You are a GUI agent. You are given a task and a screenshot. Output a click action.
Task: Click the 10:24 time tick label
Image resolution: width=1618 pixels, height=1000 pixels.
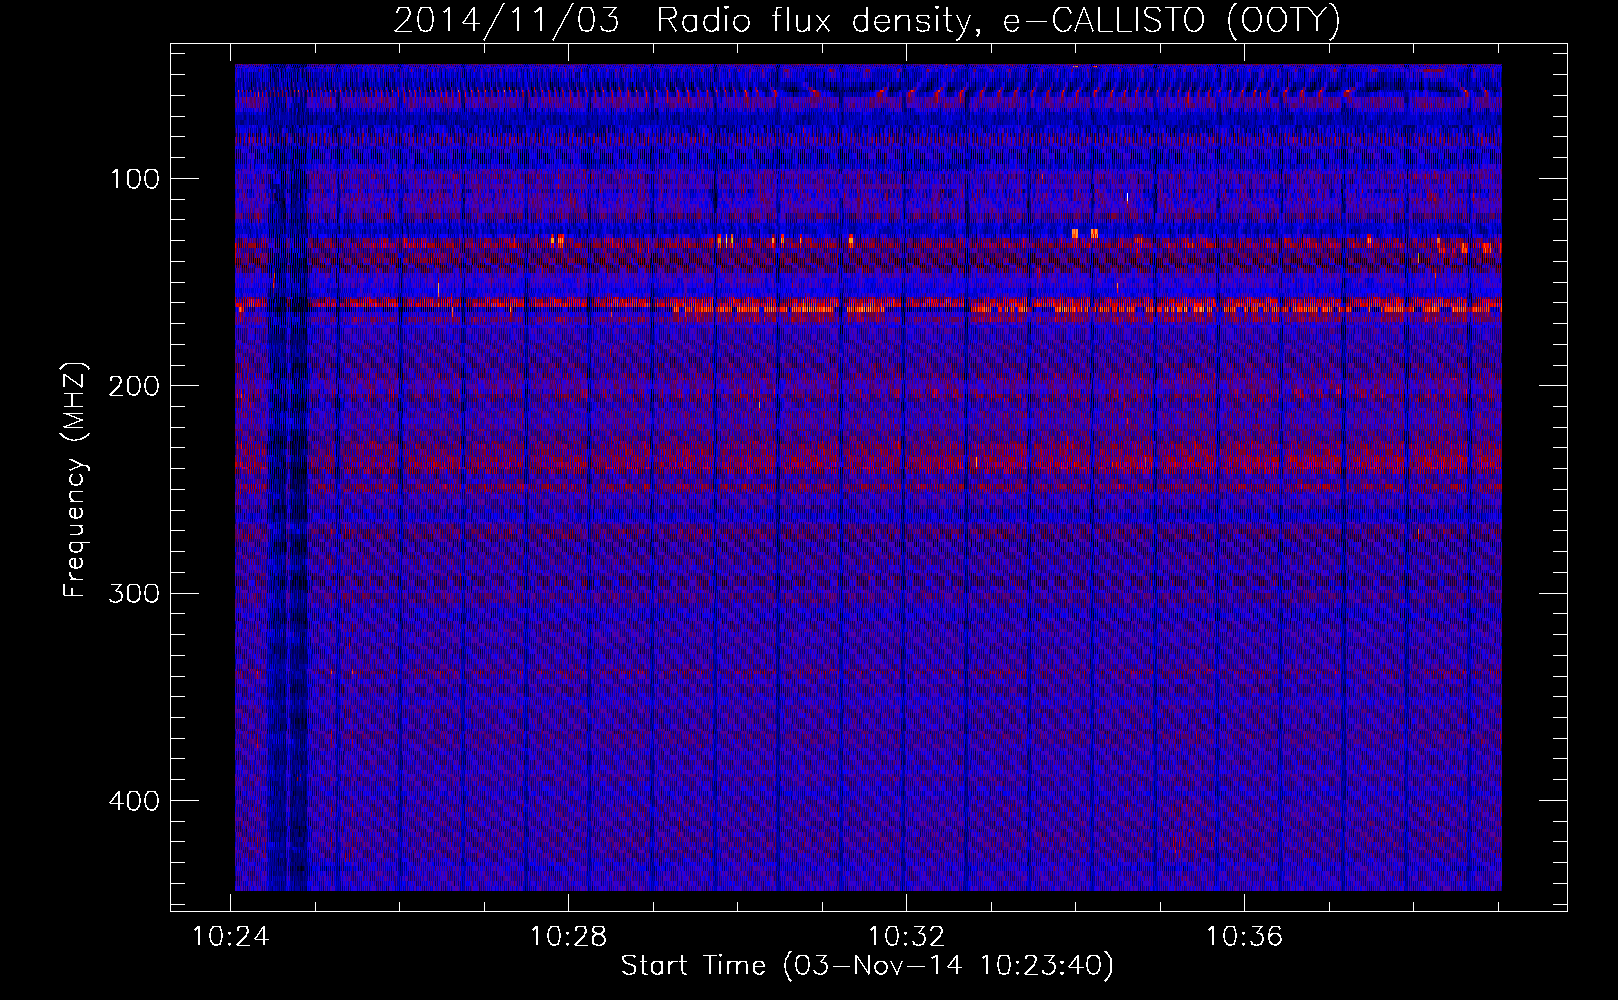click(231, 937)
